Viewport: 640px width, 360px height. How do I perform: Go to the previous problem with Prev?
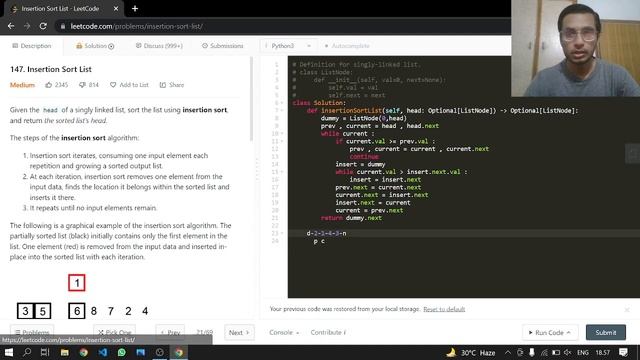[x=170, y=332]
